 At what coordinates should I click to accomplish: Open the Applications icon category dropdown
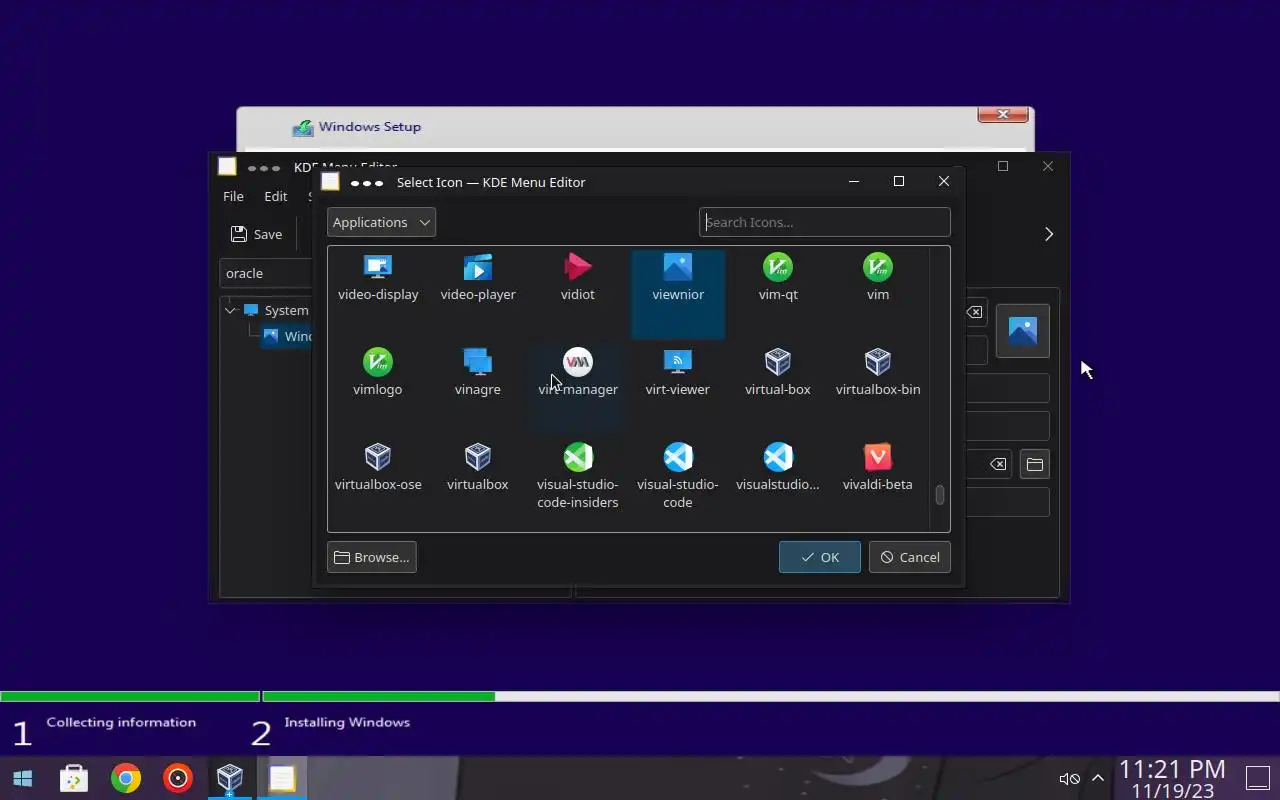coord(381,222)
